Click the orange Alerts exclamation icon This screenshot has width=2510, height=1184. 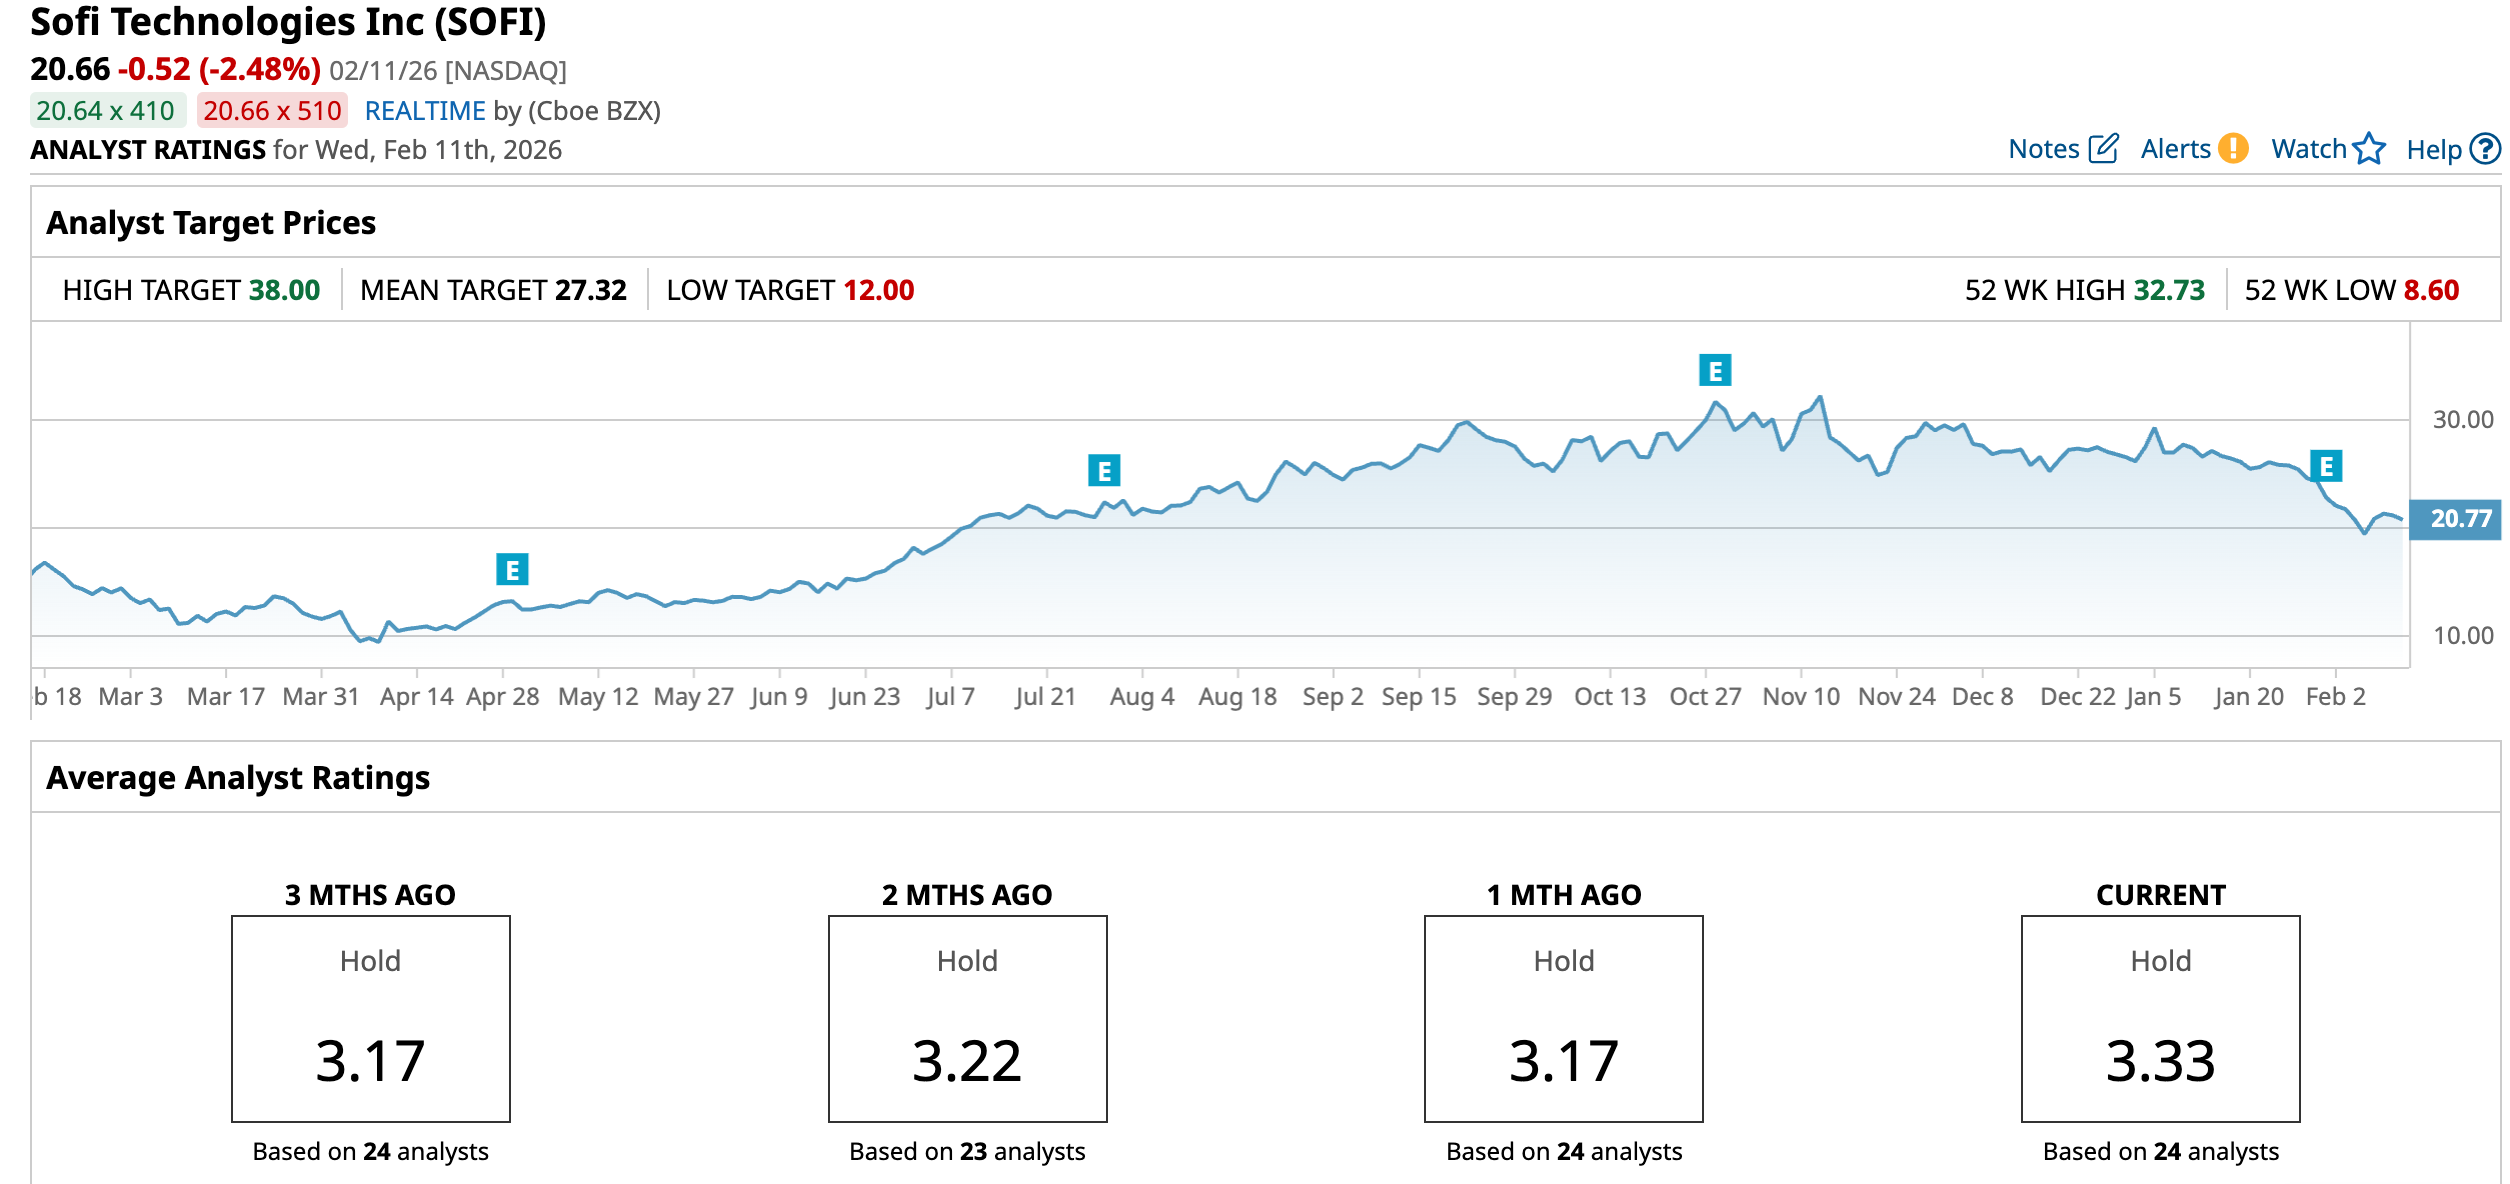[2233, 149]
